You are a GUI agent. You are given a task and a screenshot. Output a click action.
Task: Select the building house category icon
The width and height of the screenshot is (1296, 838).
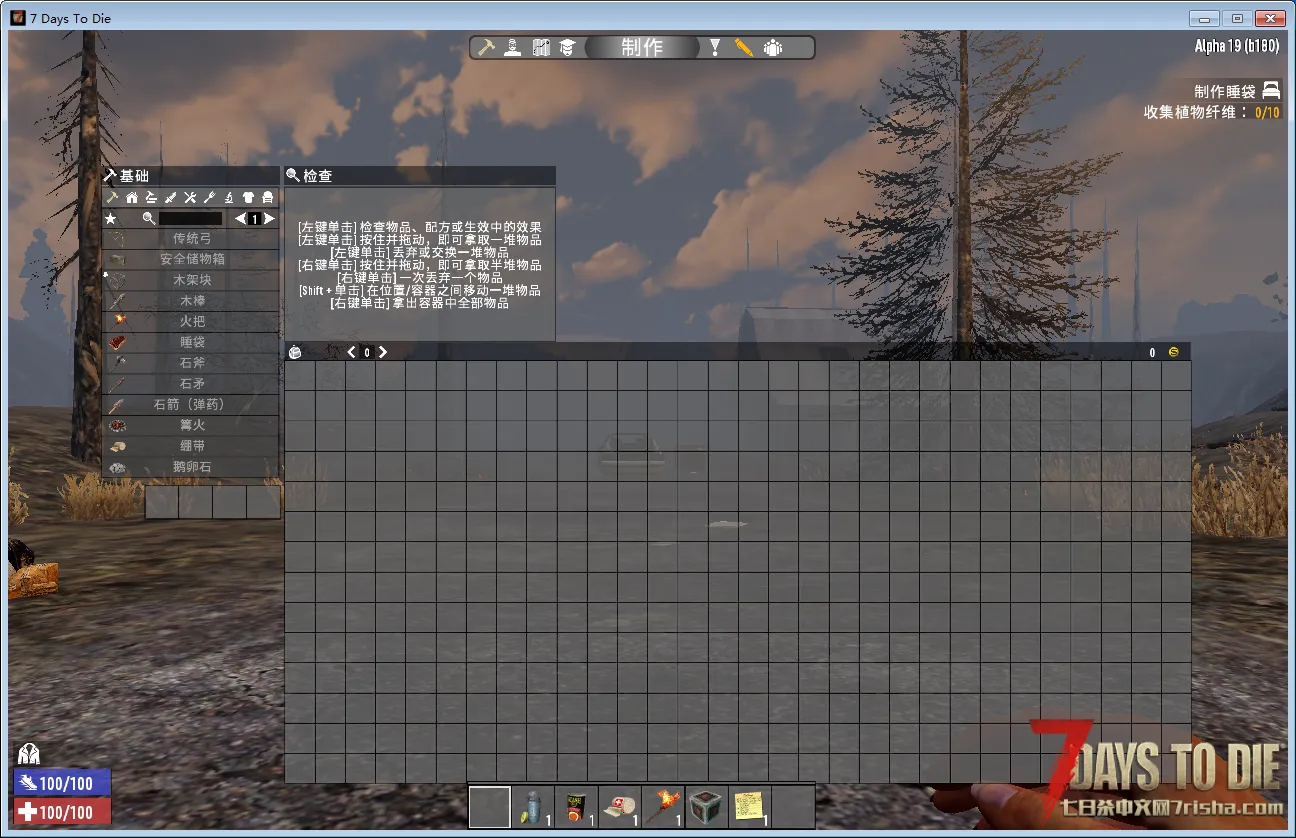132,198
